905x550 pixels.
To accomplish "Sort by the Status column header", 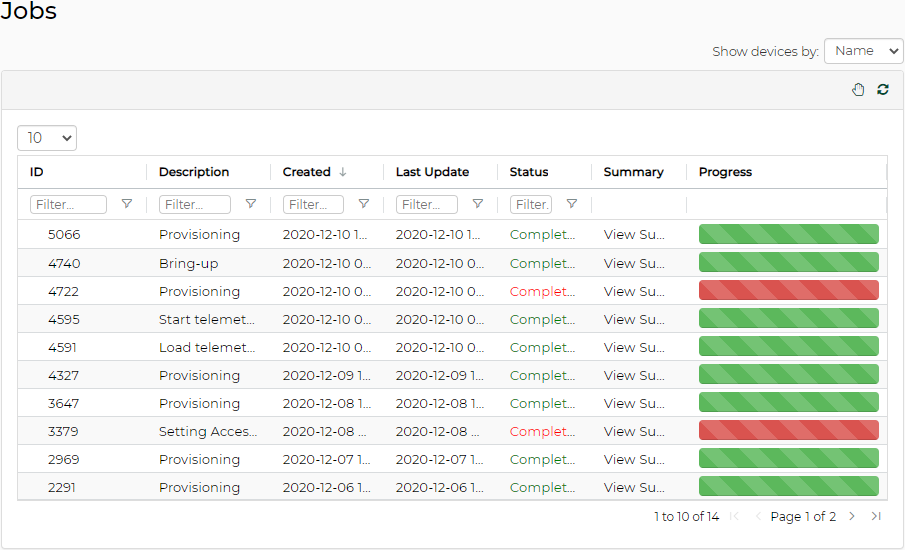I will [529, 172].
